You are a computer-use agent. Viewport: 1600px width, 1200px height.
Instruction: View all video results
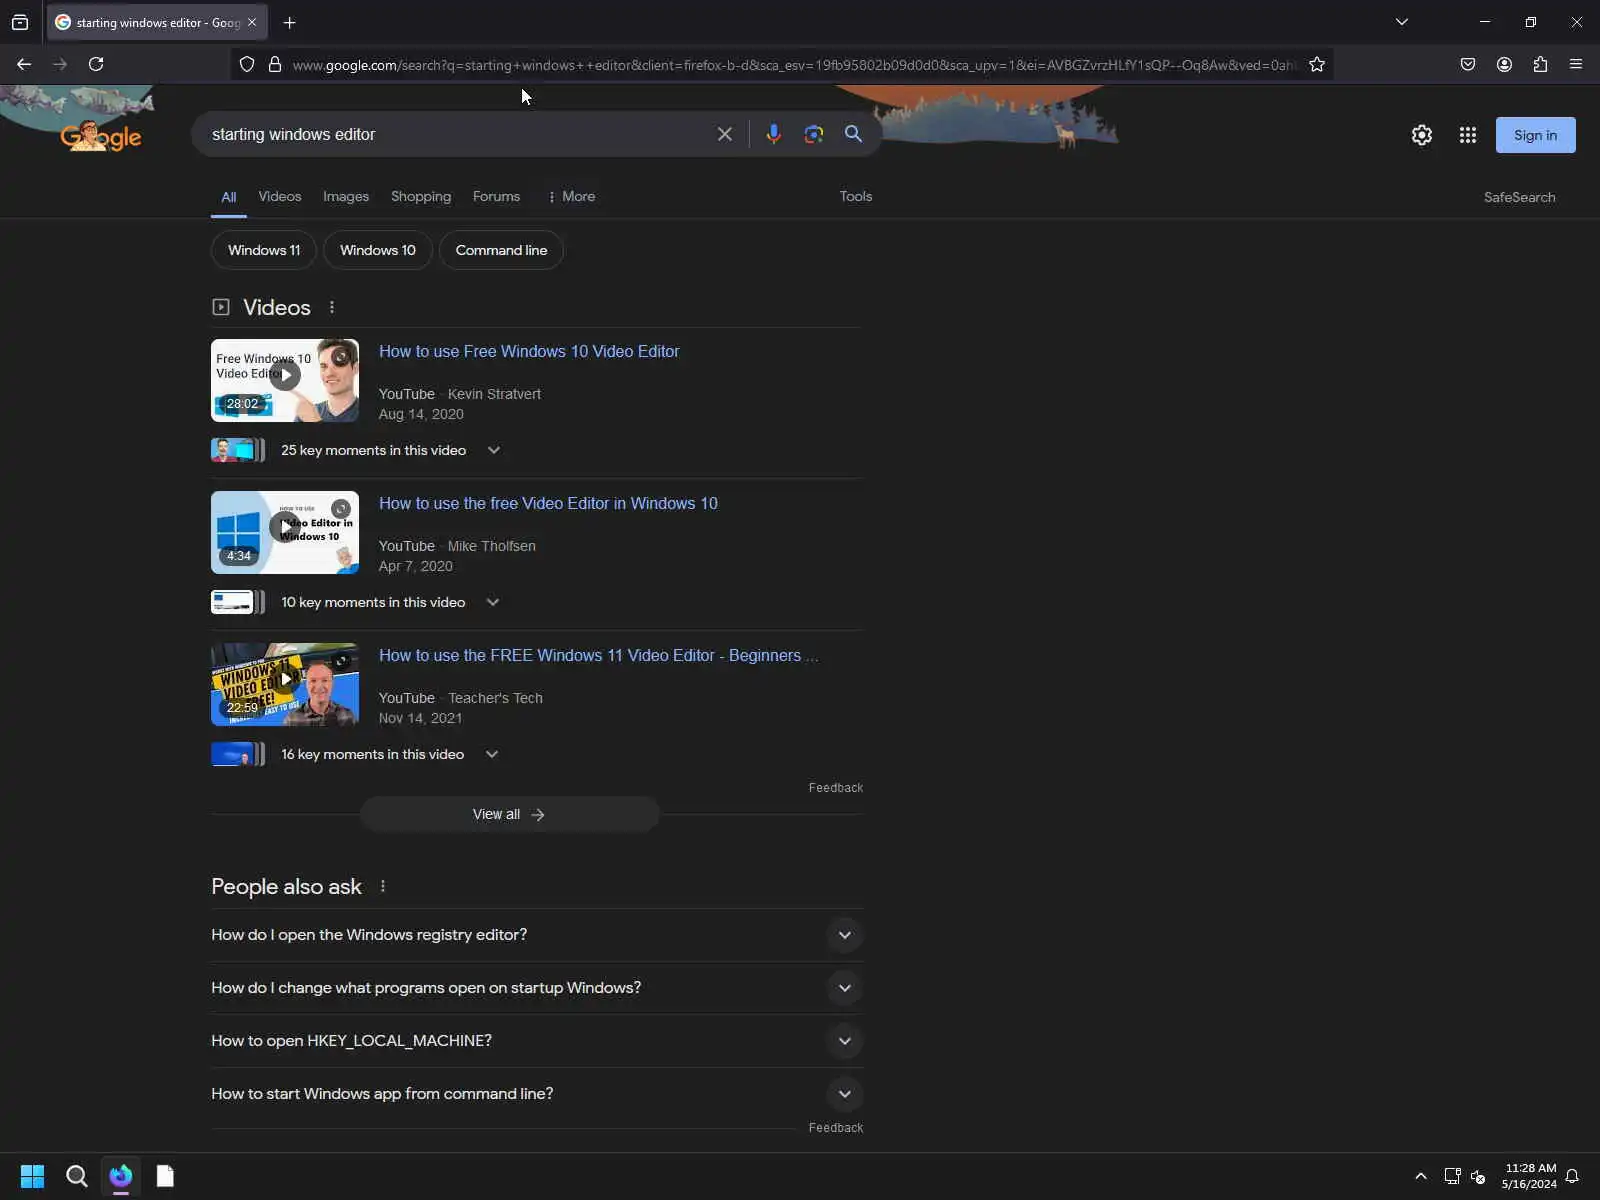coord(509,814)
